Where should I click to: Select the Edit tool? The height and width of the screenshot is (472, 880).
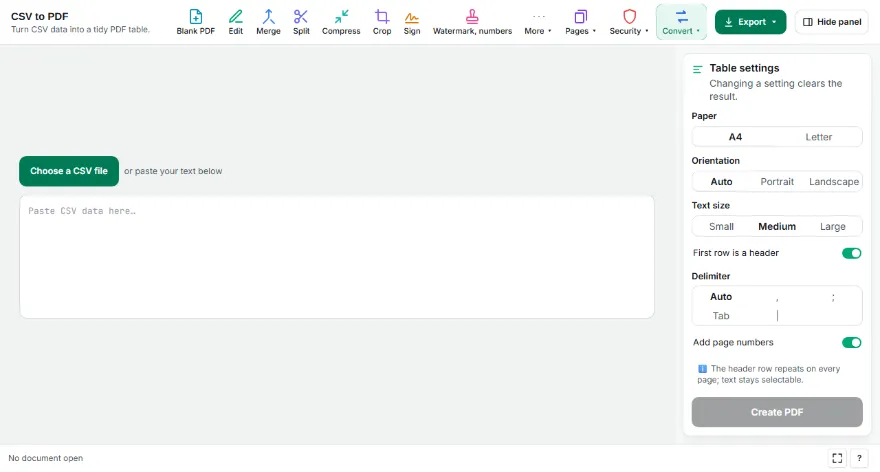pyautogui.click(x=236, y=22)
